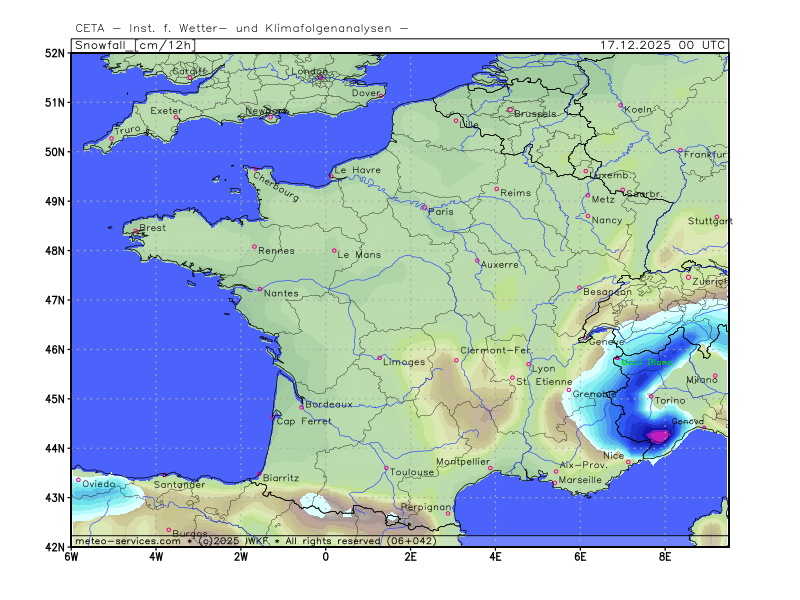800x600 pixels.
Task: Click the Le Havre city marker
Action: point(332,176)
